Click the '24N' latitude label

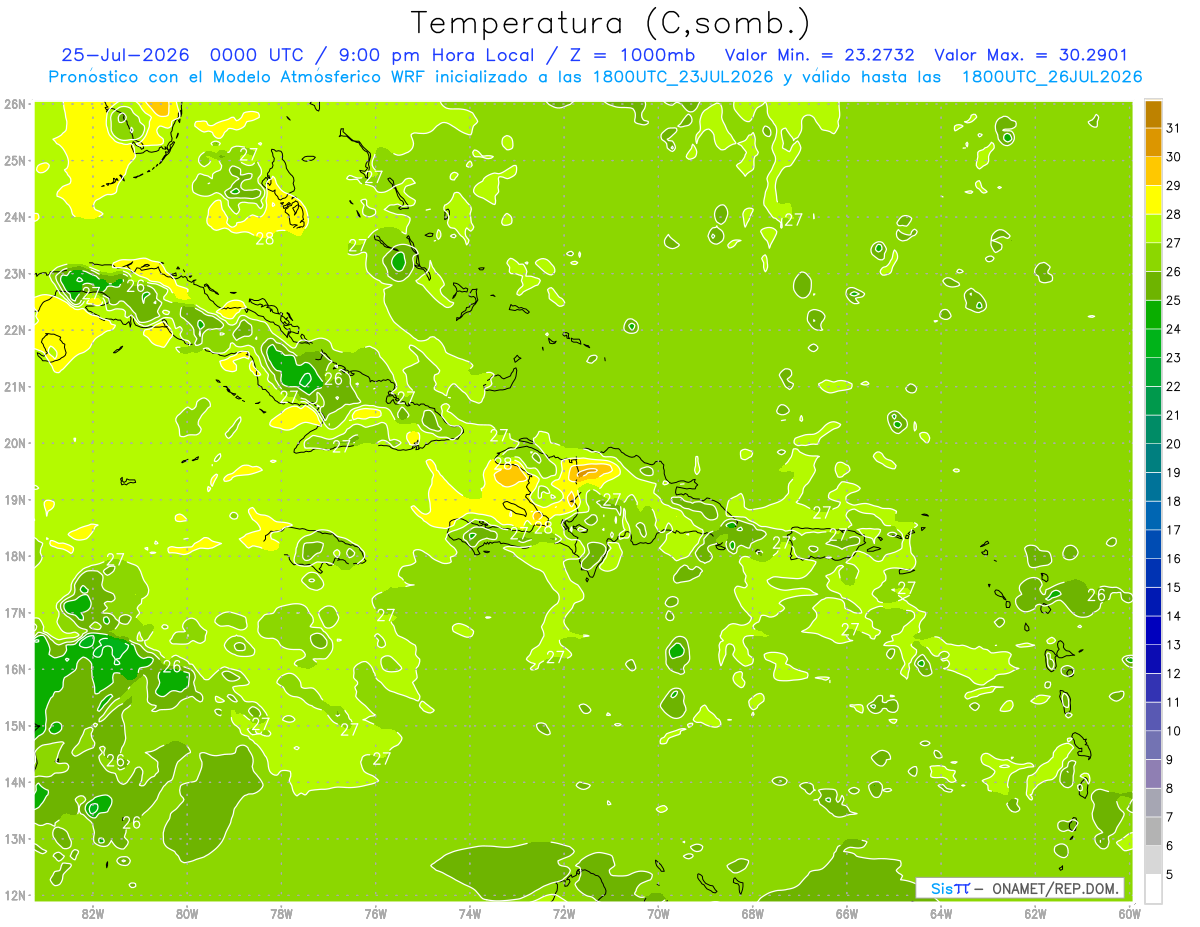pyautogui.click(x=14, y=217)
